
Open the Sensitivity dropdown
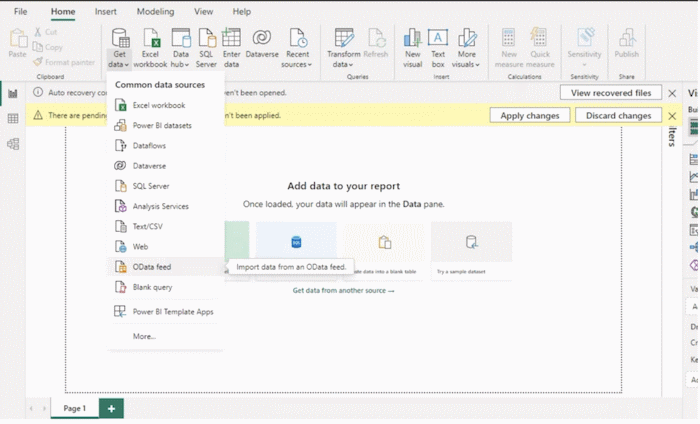click(x=584, y=48)
